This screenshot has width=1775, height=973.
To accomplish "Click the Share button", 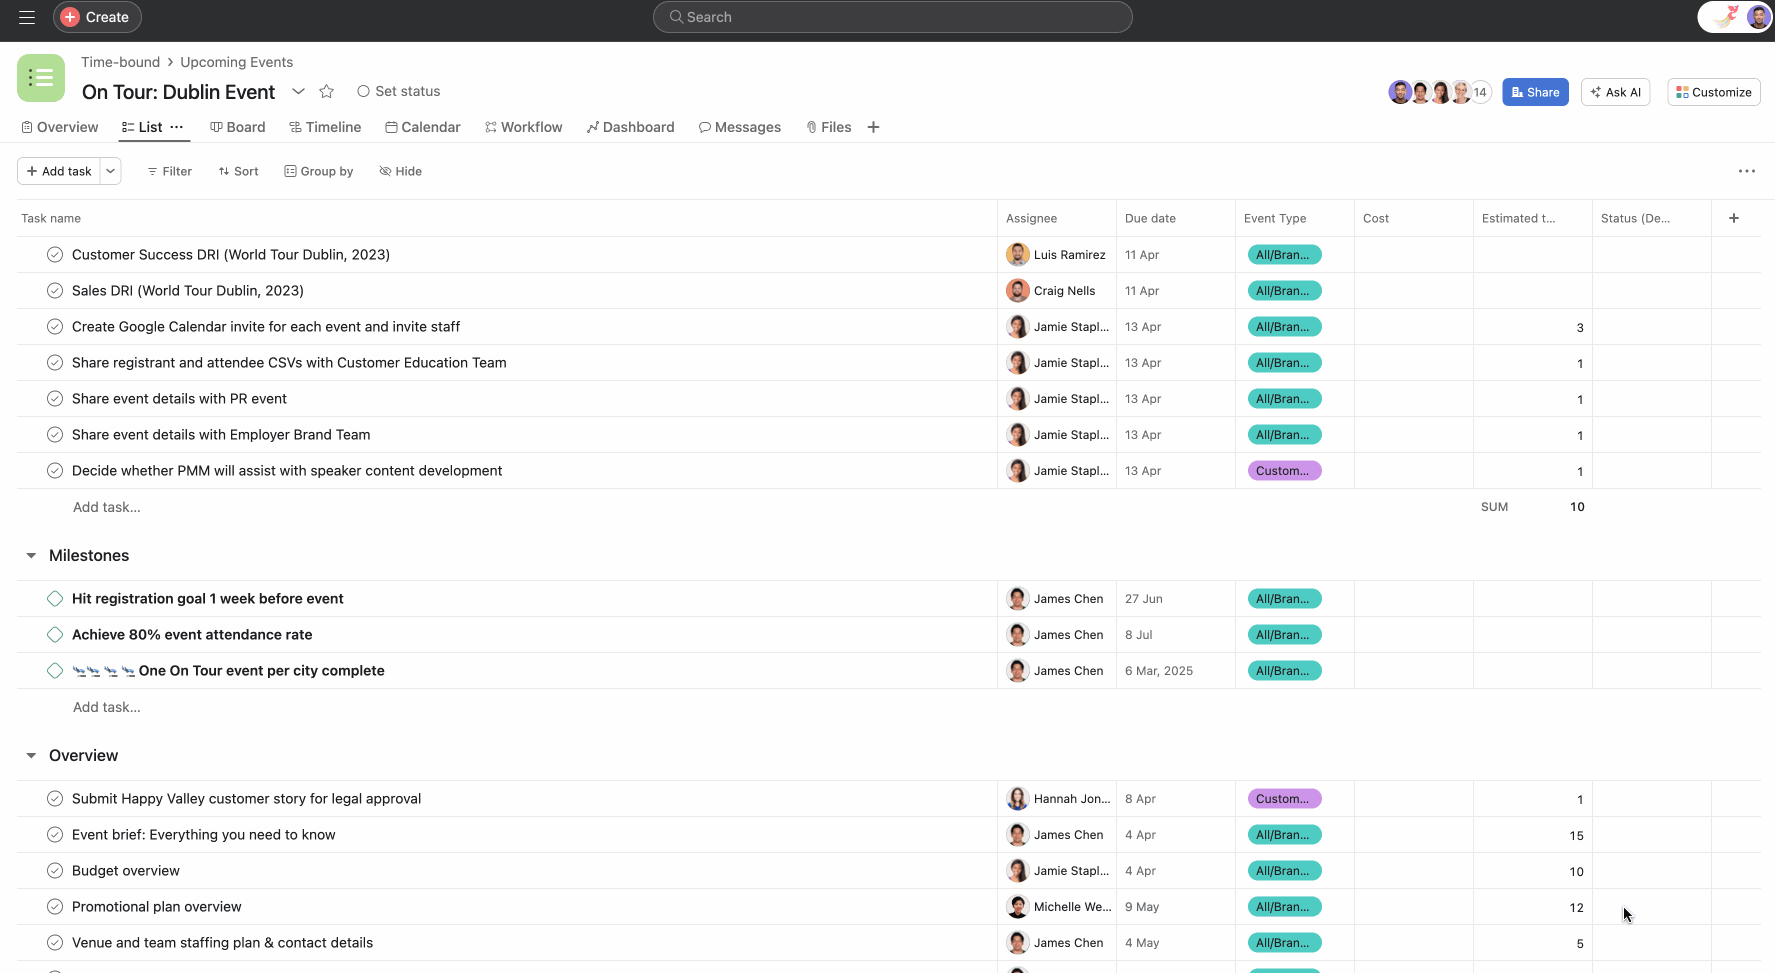I will [1535, 91].
